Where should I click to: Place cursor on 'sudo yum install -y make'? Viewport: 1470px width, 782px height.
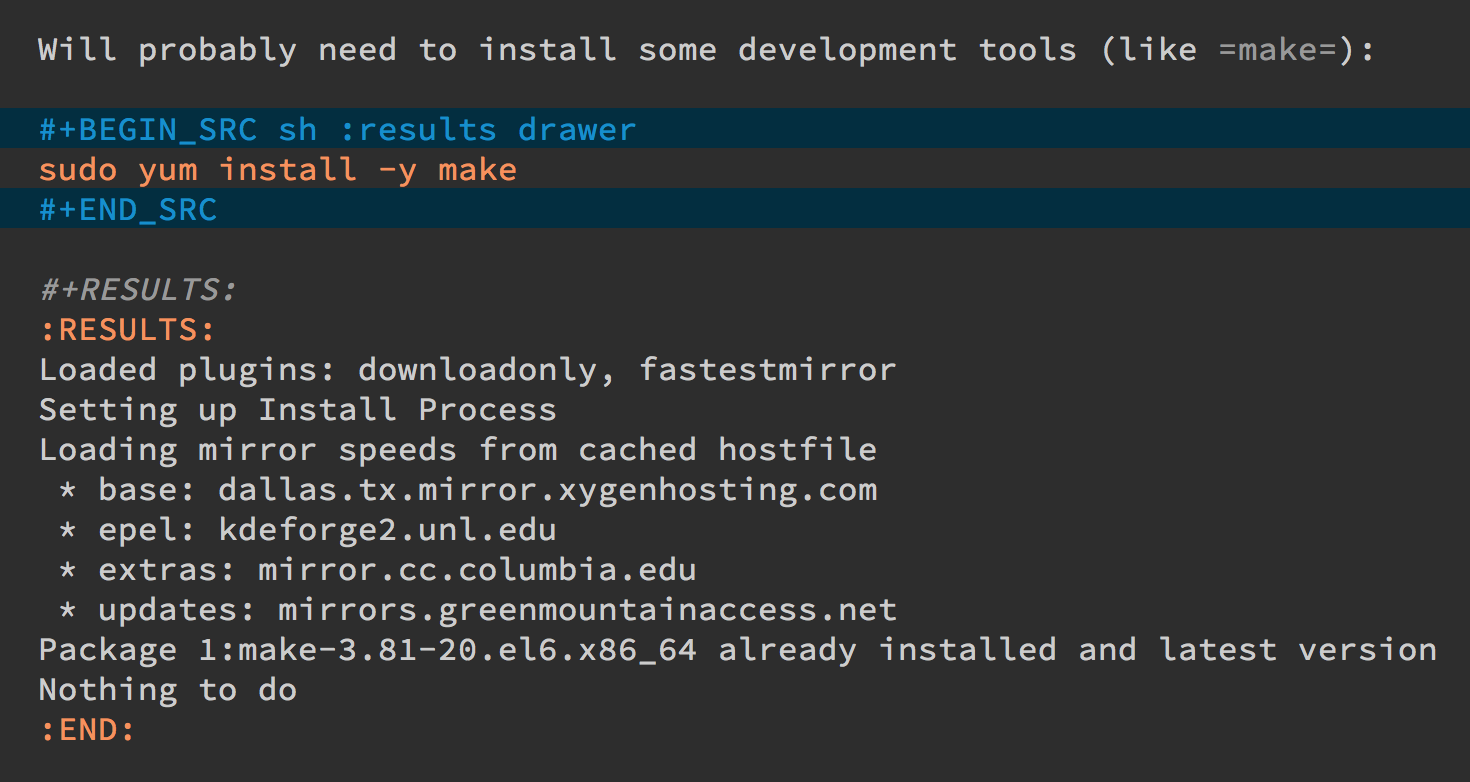pos(278,169)
